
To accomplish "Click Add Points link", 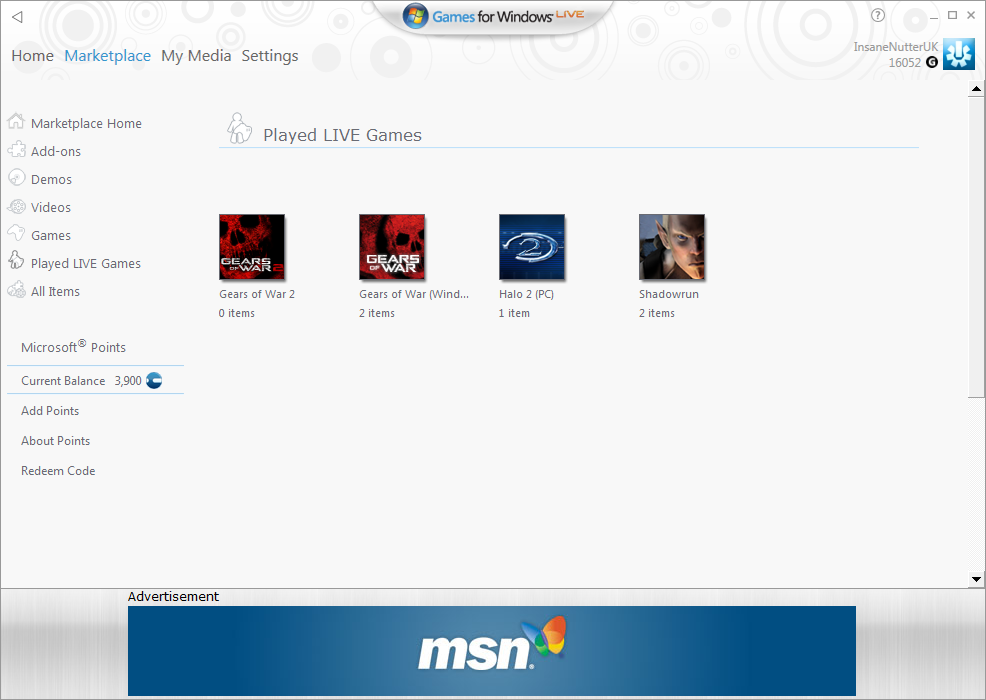I will (x=50, y=411).
